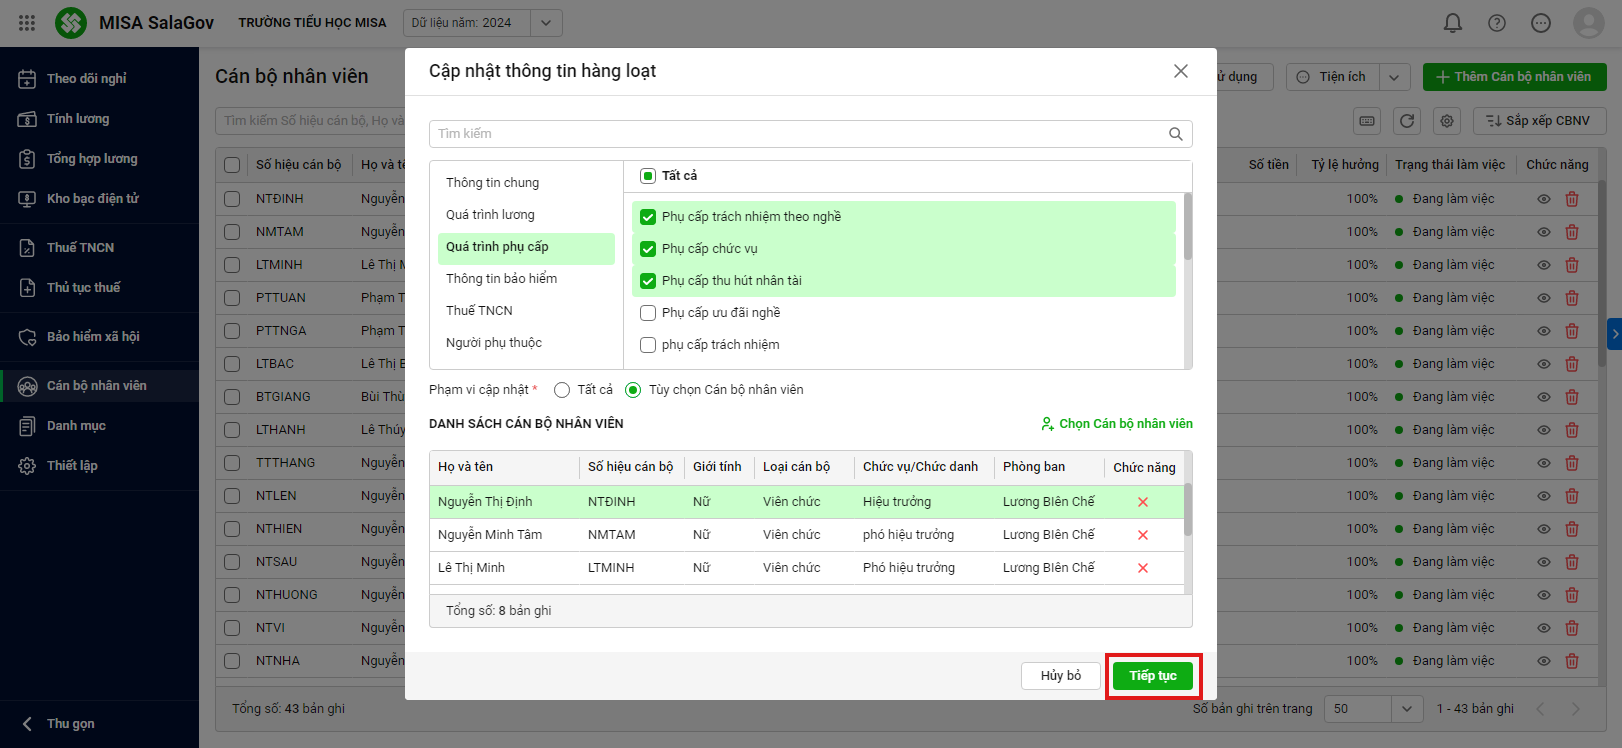The image size is (1622, 748).
Task: Expand the Dữ liệu năm 2024 dropdown
Action: click(x=546, y=23)
